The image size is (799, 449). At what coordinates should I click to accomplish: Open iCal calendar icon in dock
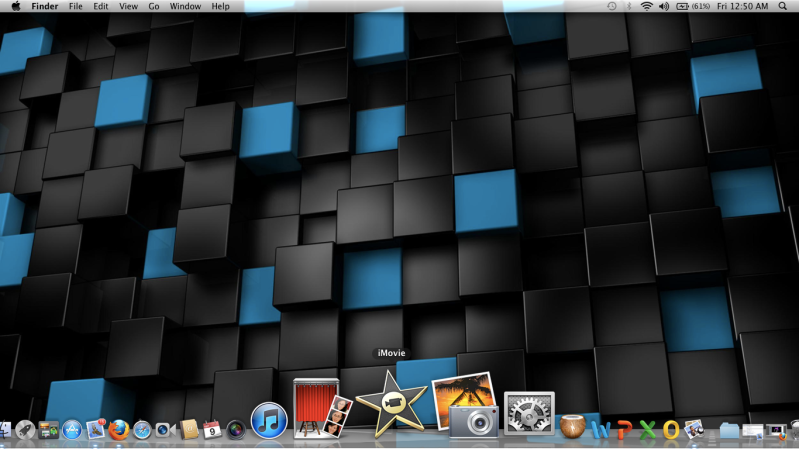point(211,430)
